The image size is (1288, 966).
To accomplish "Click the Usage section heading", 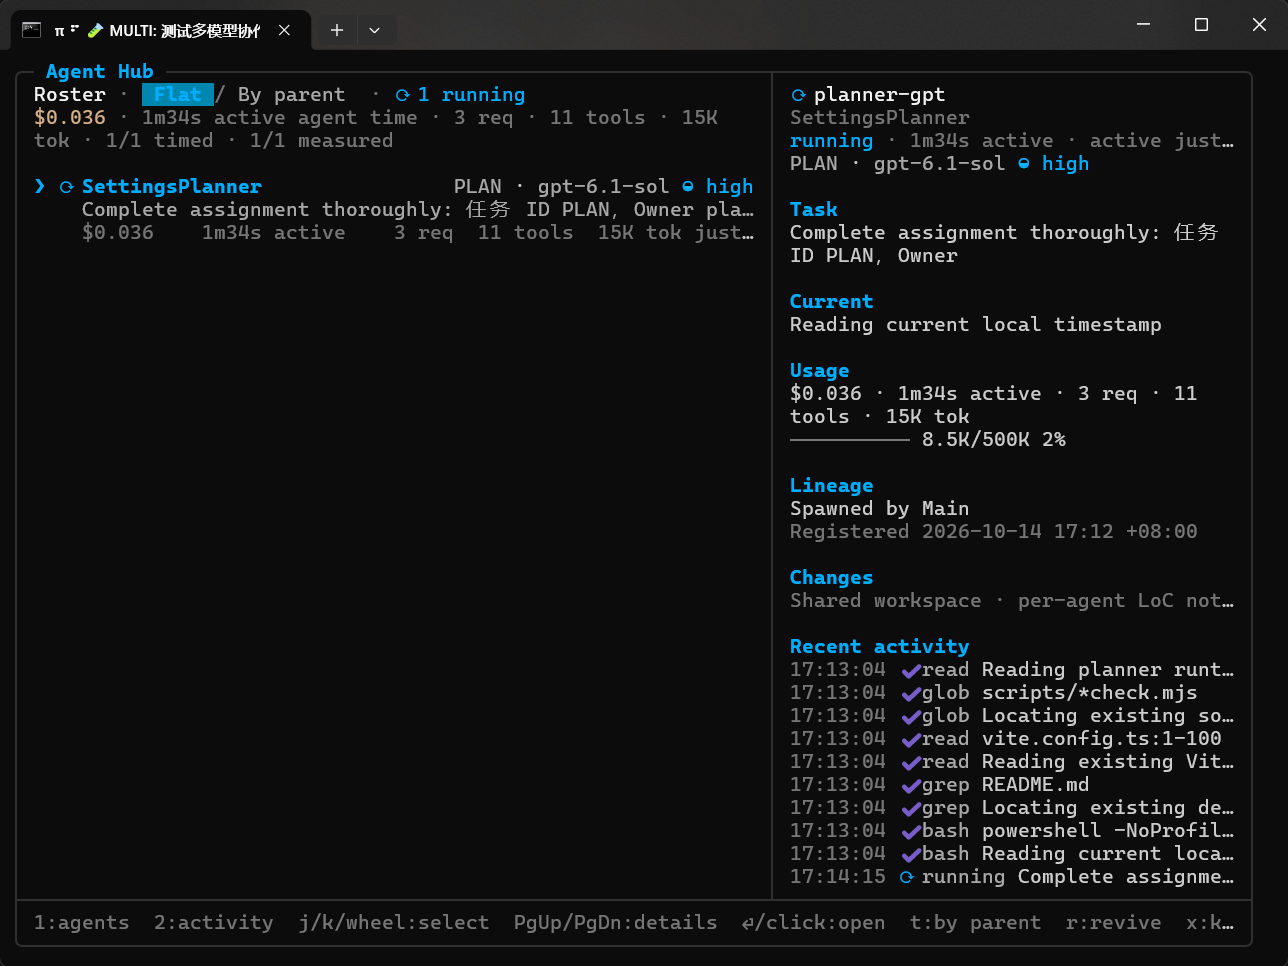I will [x=819, y=370].
